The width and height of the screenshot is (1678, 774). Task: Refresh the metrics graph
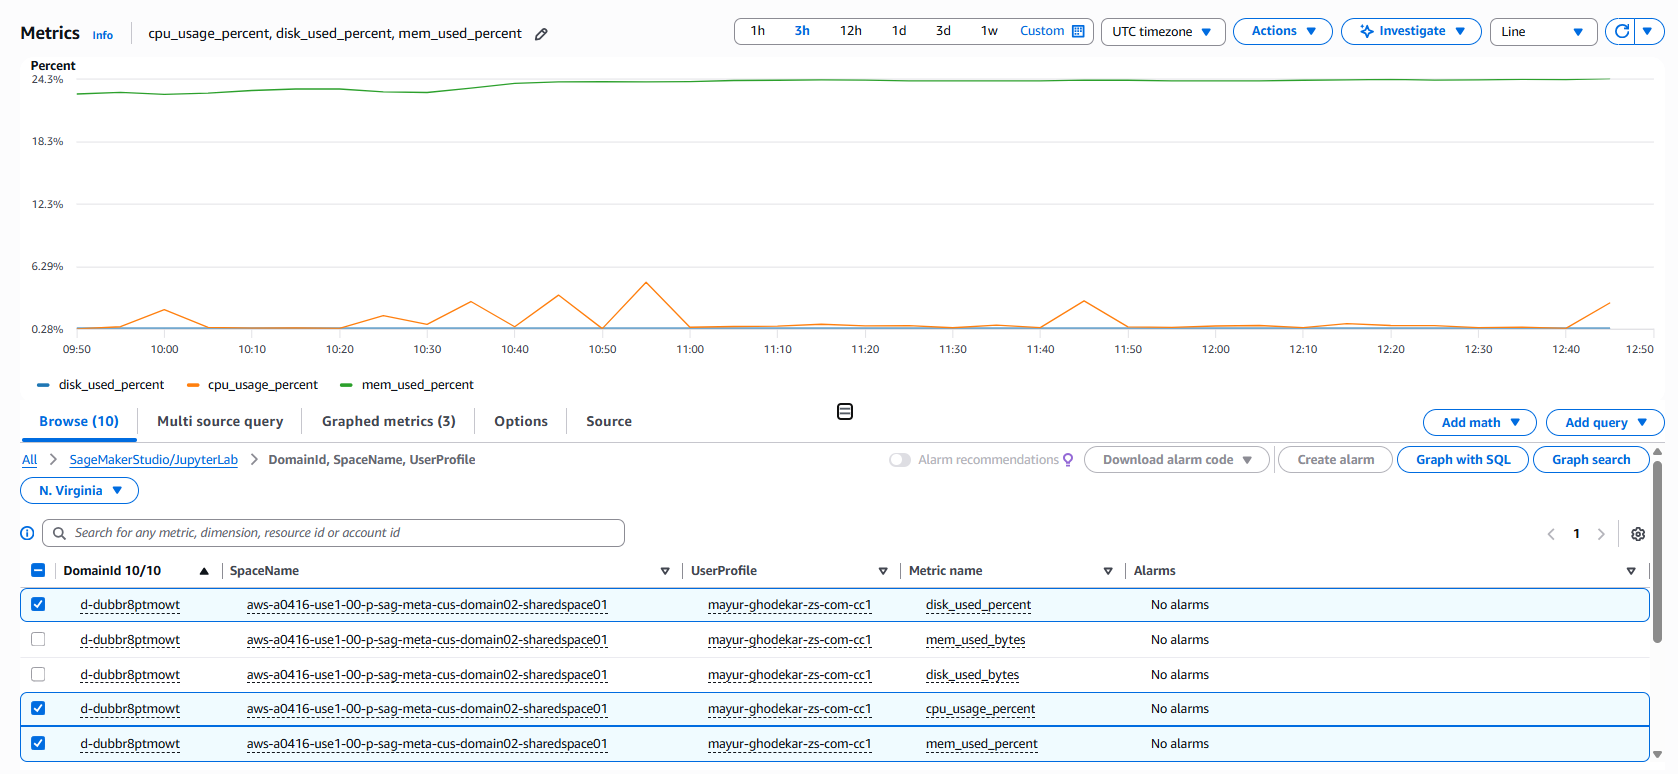coord(1622,31)
